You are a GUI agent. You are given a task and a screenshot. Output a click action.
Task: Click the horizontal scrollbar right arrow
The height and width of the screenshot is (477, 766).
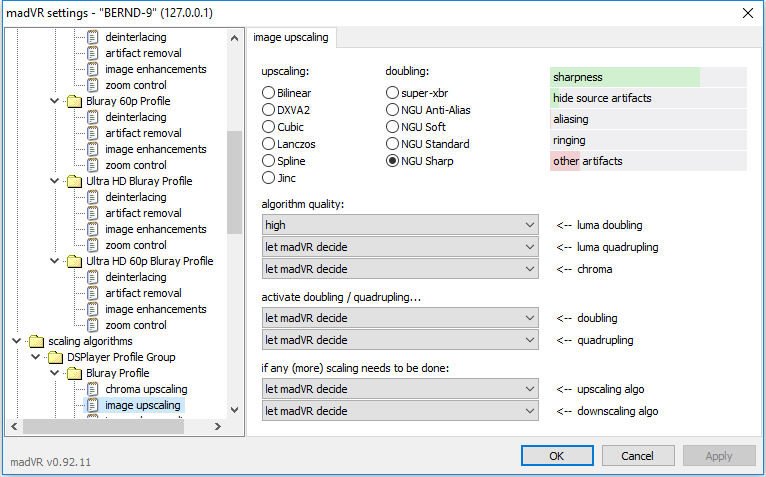coord(218,427)
